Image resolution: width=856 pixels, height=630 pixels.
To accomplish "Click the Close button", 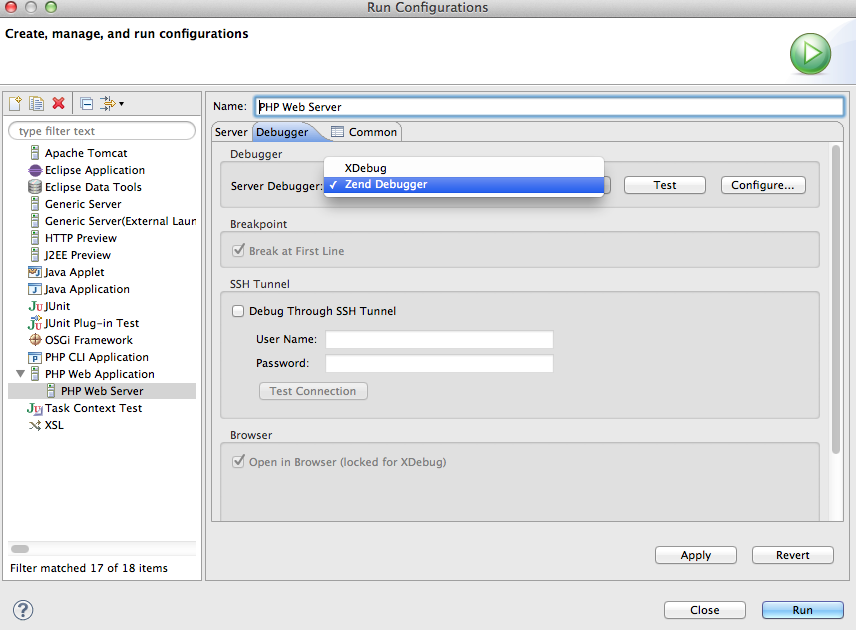I will (x=705, y=610).
